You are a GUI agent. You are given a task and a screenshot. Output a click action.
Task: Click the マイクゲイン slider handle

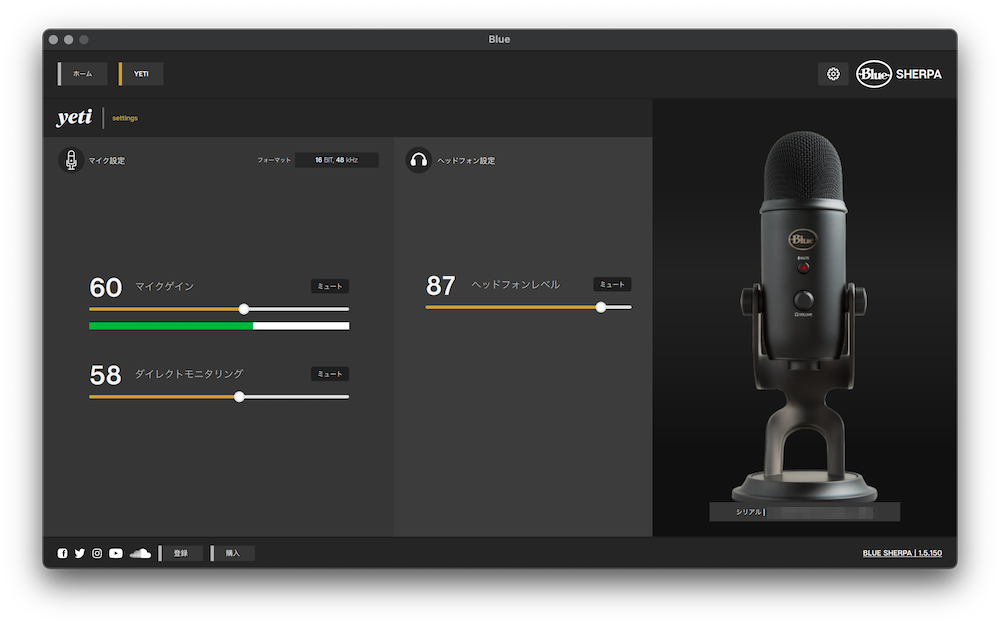point(244,309)
